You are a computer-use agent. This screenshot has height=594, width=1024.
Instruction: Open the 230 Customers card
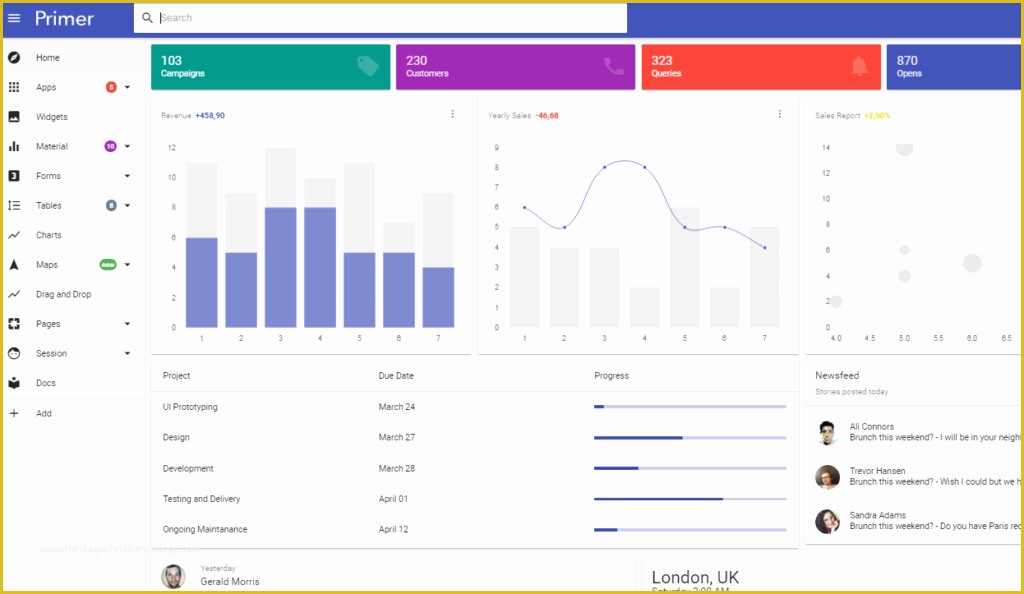pyautogui.click(x=515, y=67)
